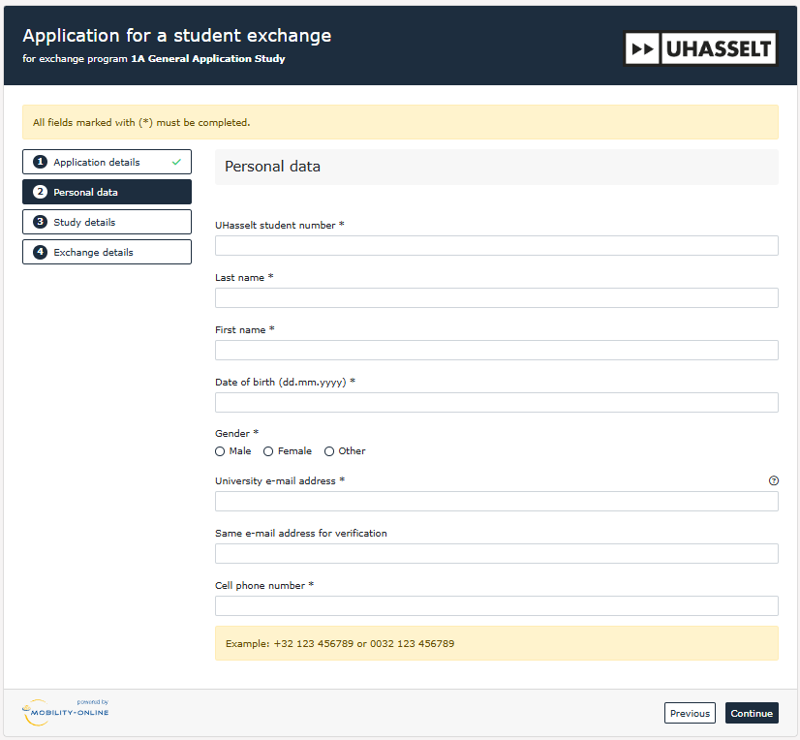Viewport: 800px width, 740px height.
Task: Choose the Female gender option
Action: (269, 451)
